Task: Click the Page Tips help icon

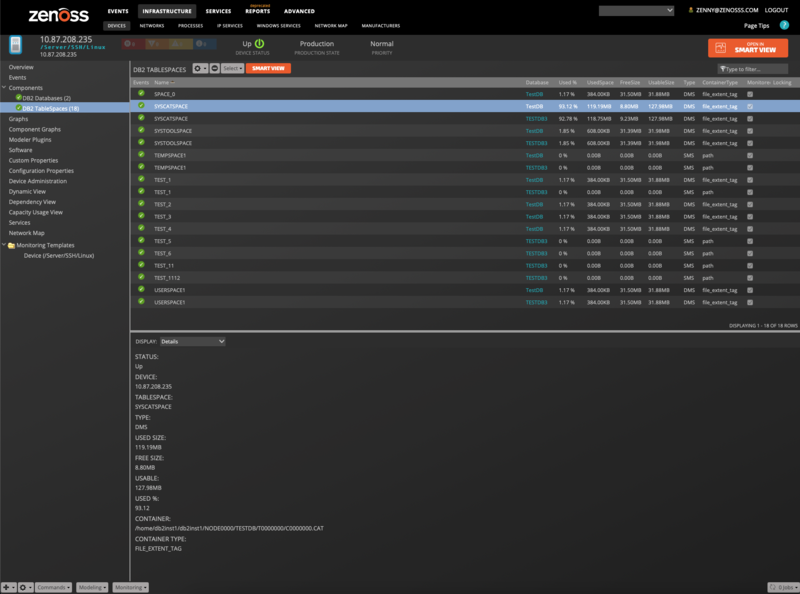Action: (x=784, y=25)
